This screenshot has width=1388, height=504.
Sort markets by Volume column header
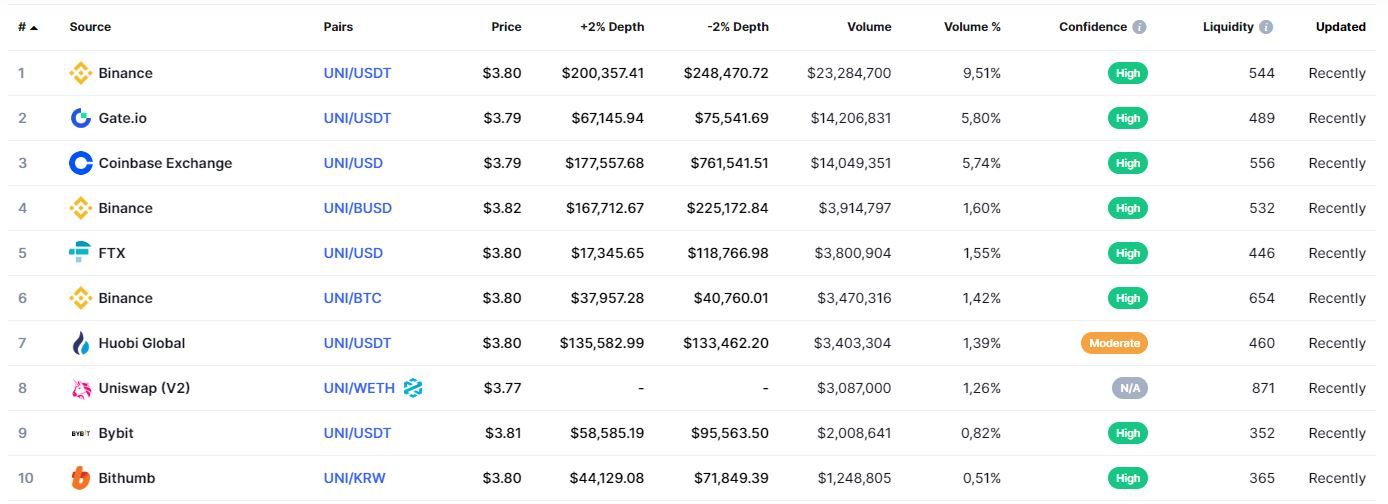click(869, 27)
